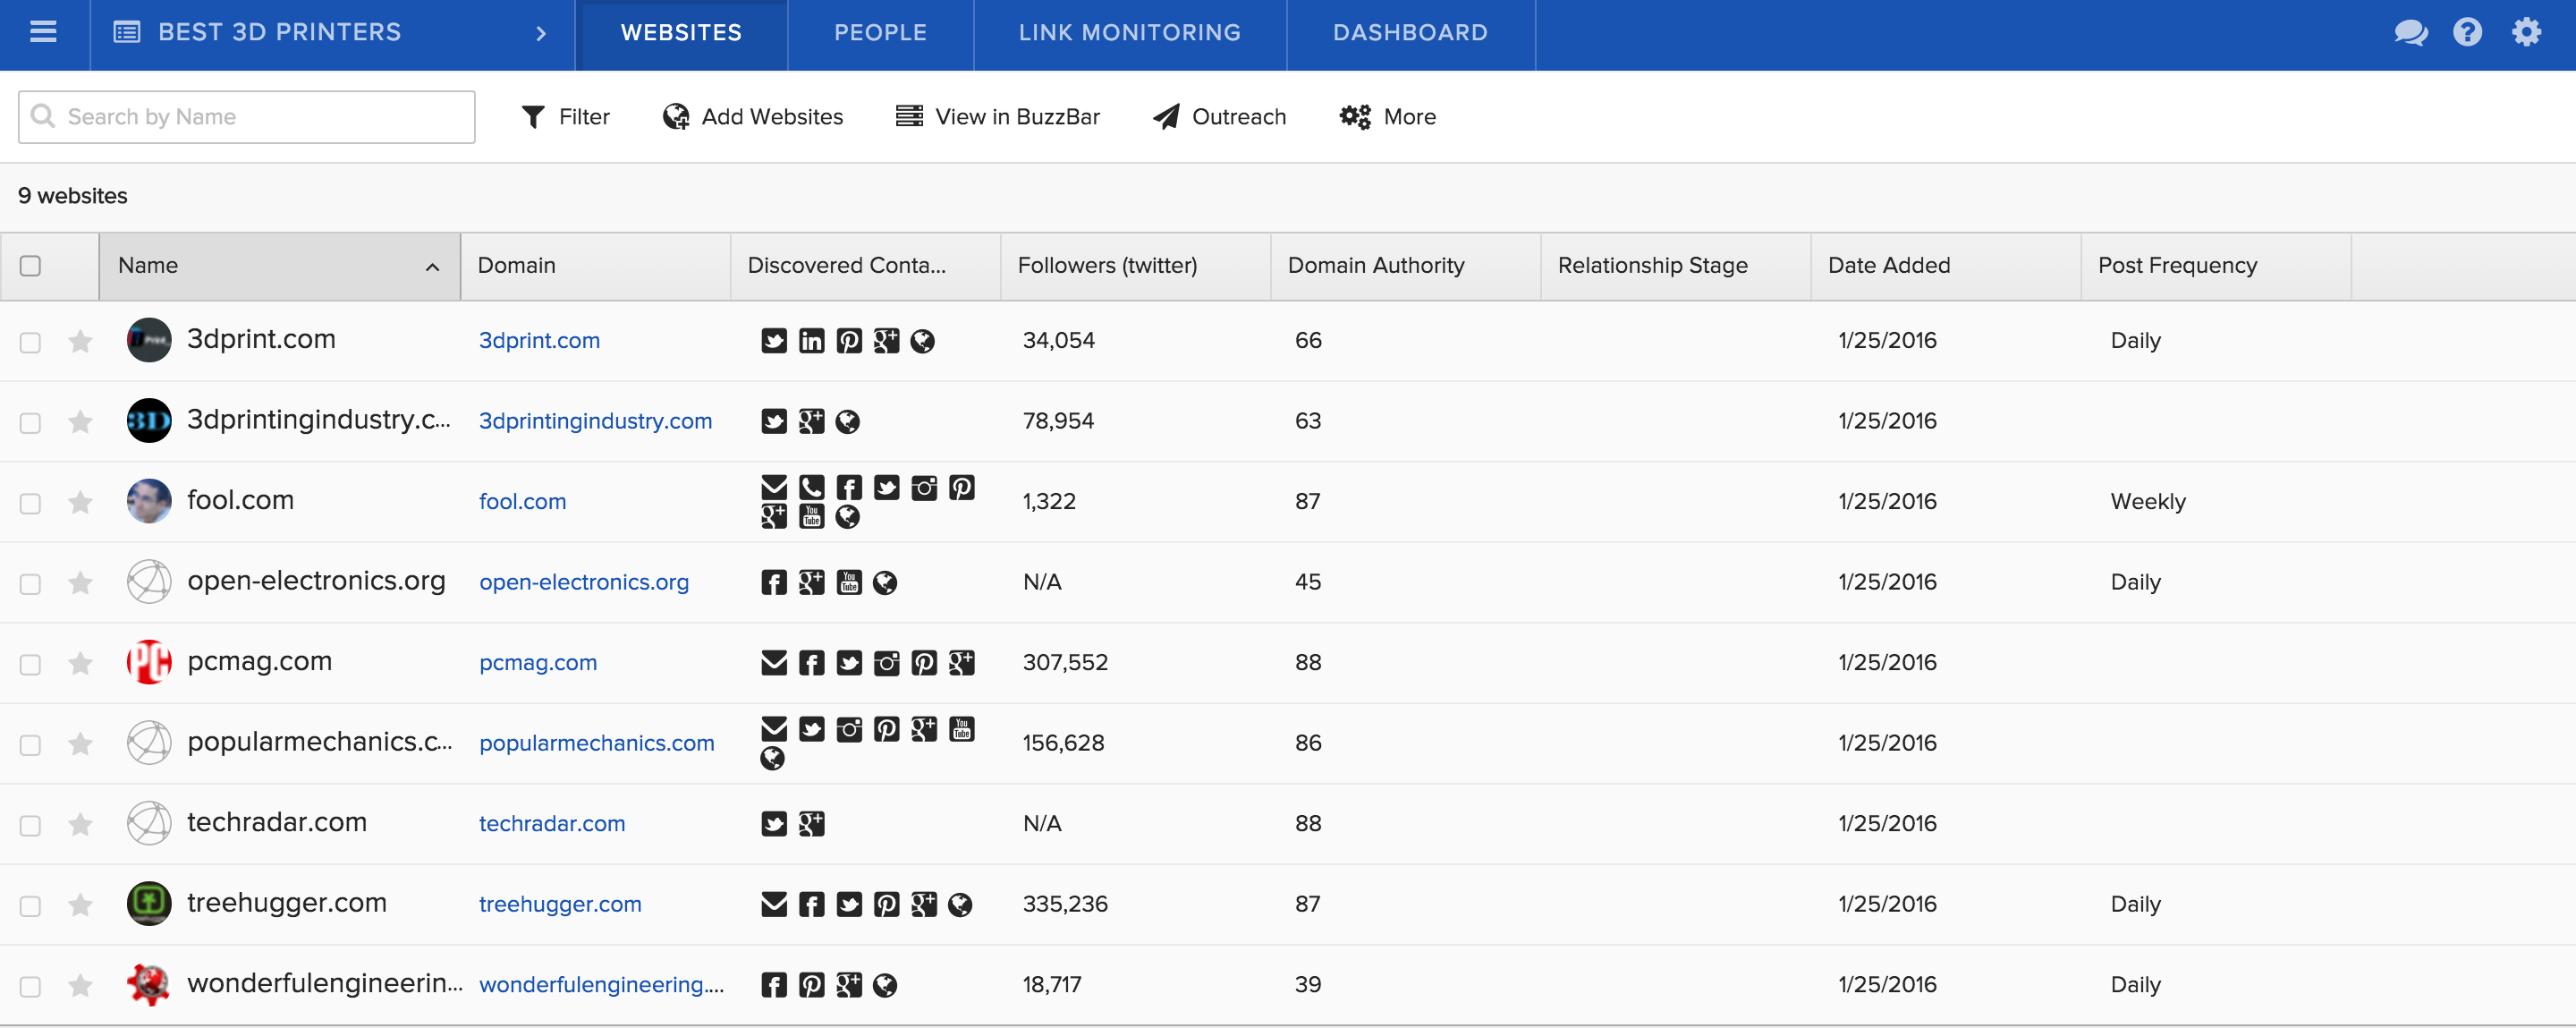This screenshot has height=1028, width=2576.
Task: Check the 3dprintingindustry.com row checkbox
Action: [30, 422]
